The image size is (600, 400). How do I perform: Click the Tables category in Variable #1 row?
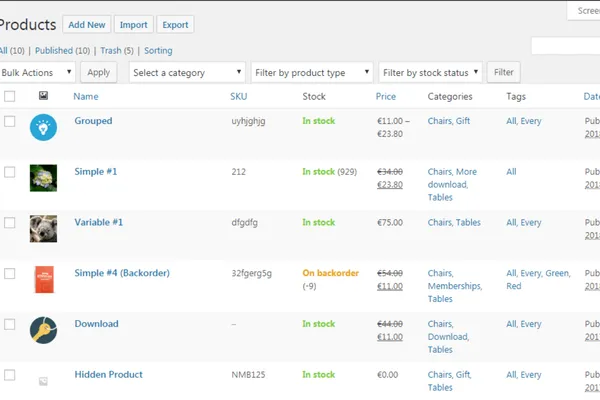point(468,222)
